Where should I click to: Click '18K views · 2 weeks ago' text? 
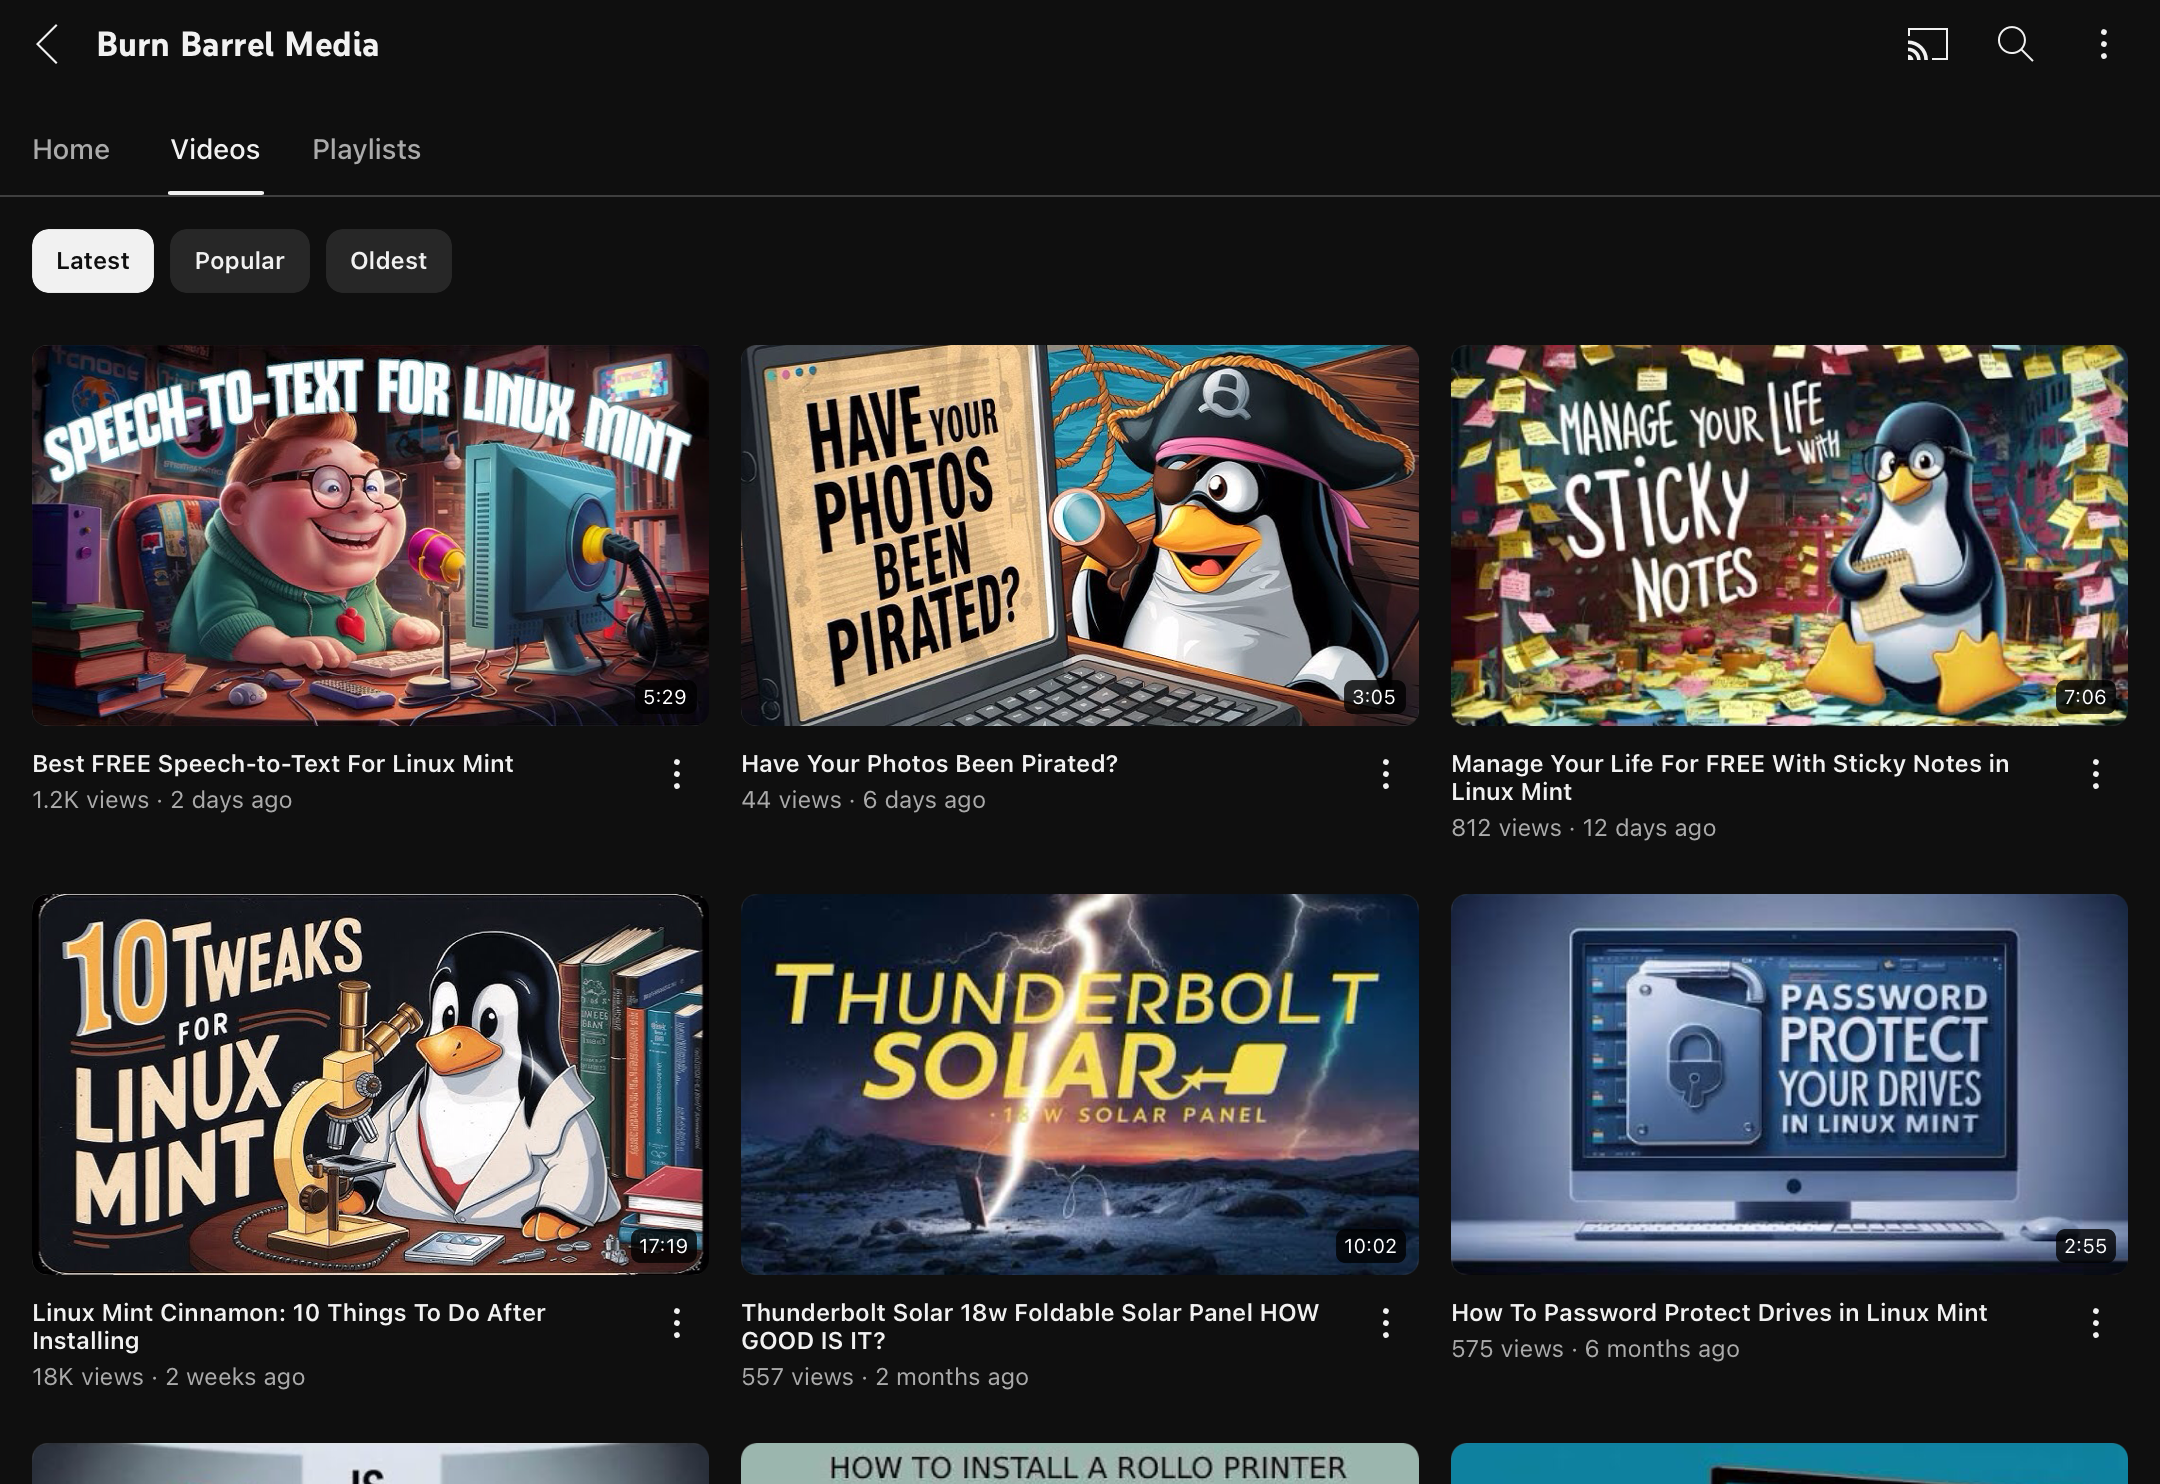click(168, 1377)
